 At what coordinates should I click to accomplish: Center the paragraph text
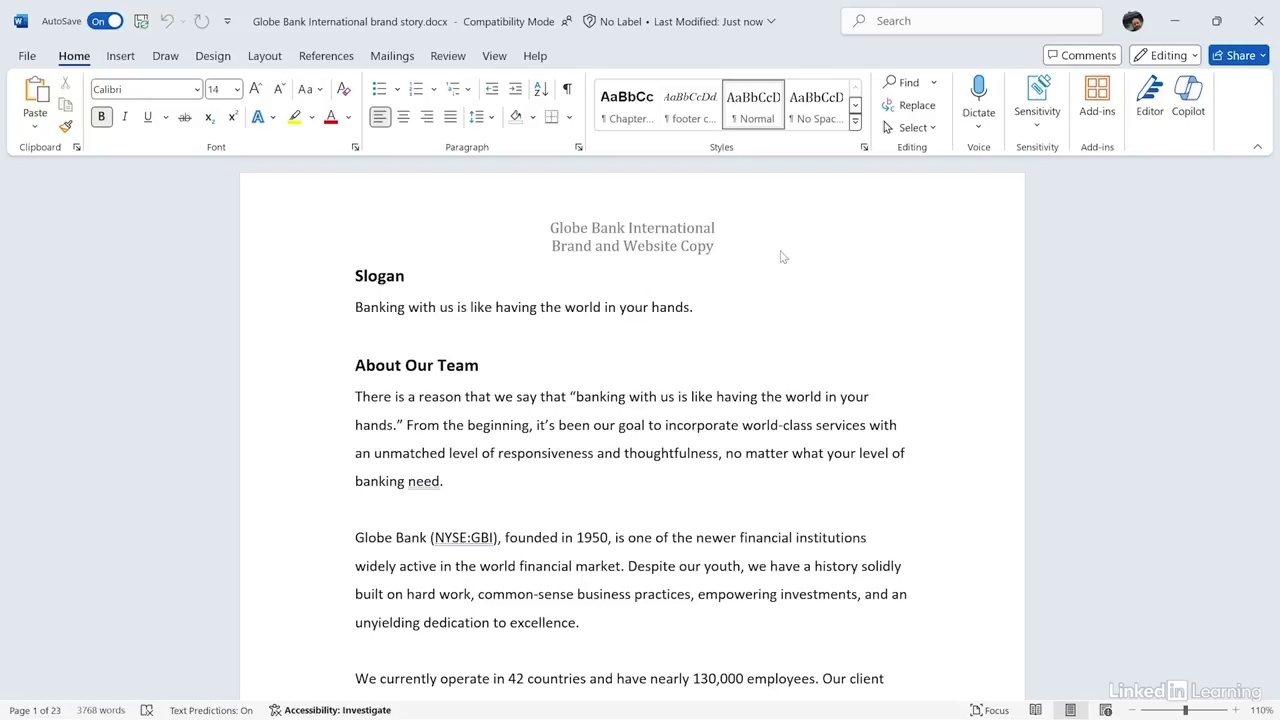pos(403,117)
